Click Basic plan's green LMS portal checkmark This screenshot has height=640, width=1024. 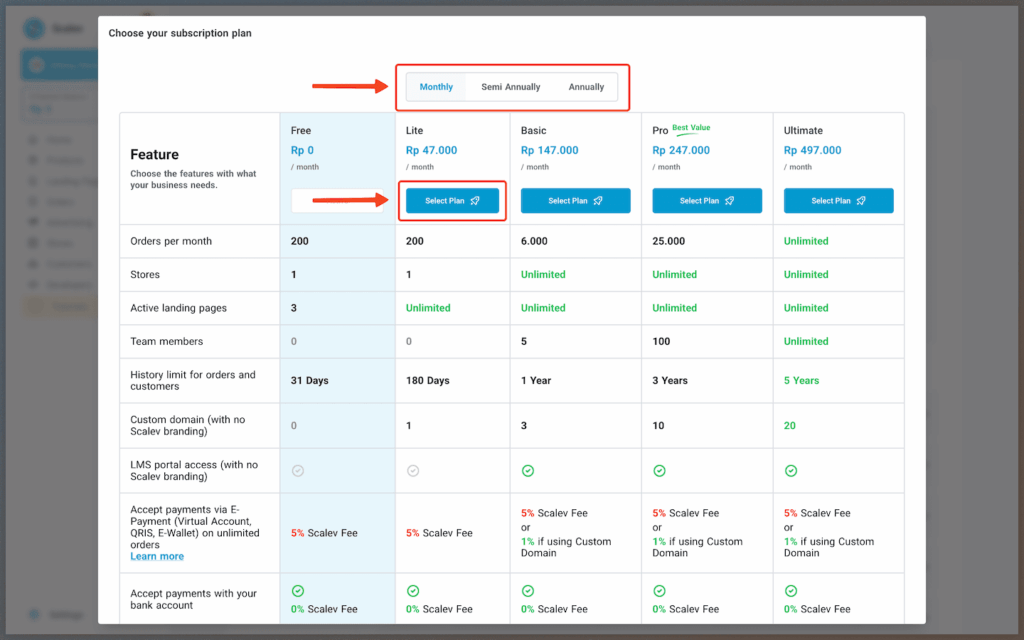click(x=527, y=470)
